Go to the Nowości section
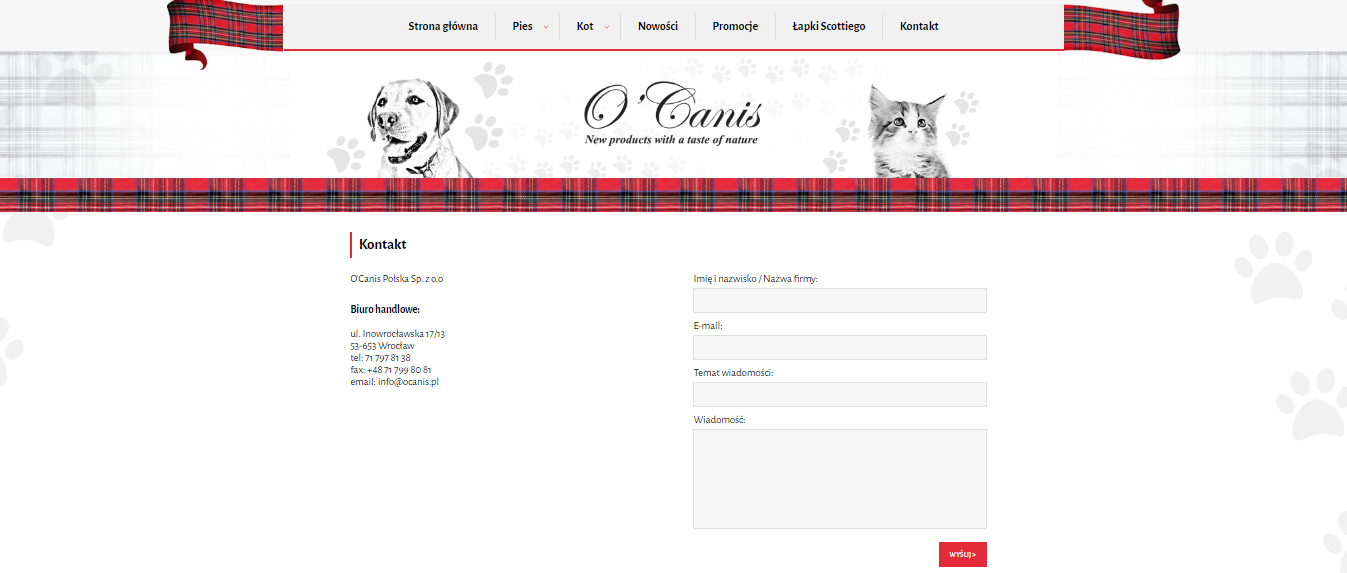Screen dimensions: 1347x573 click(658, 26)
